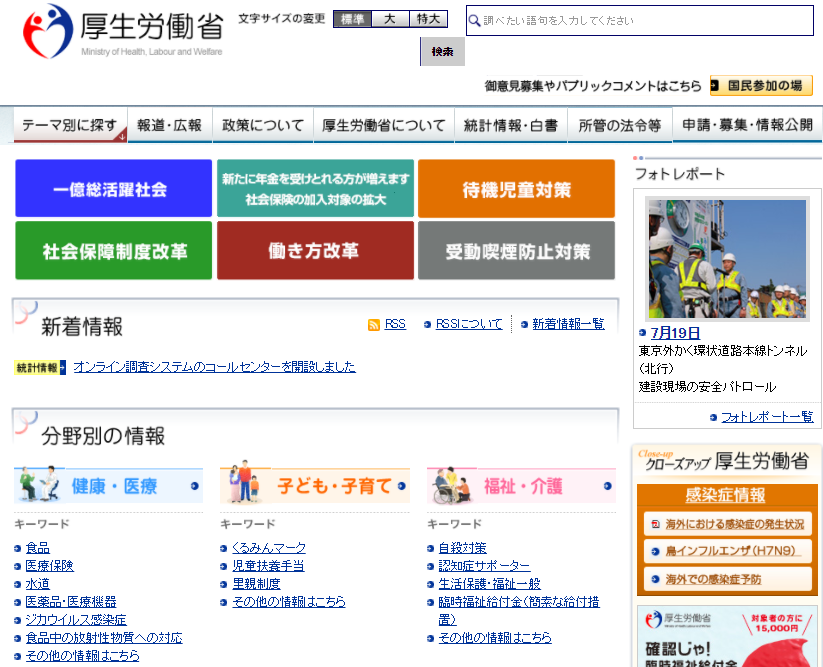
Task: Open the 所管の法令等 menu
Action: pos(620,125)
